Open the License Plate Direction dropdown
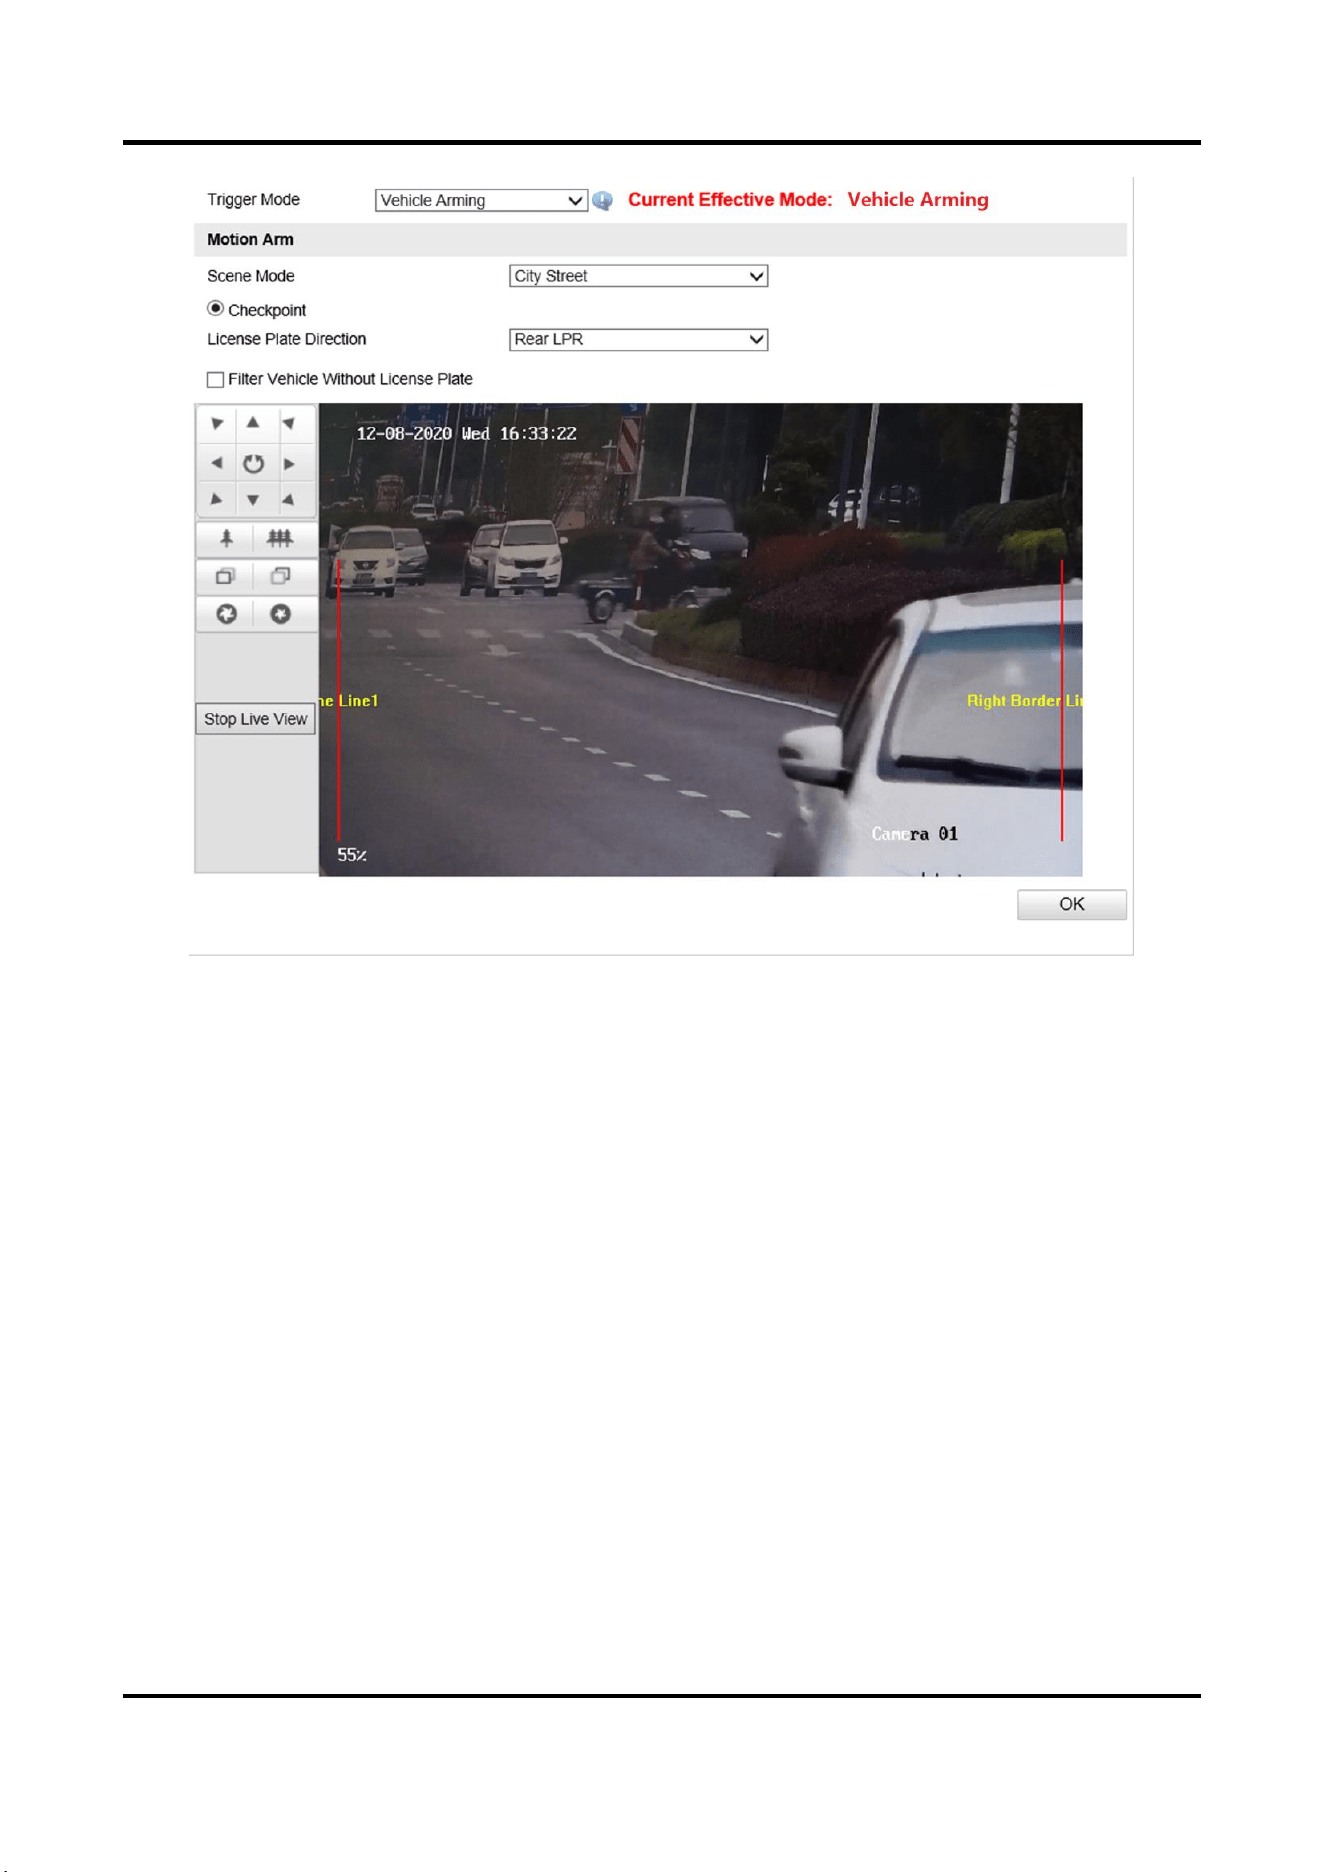Image resolution: width=1324 pixels, height=1872 pixels. point(638,340)
